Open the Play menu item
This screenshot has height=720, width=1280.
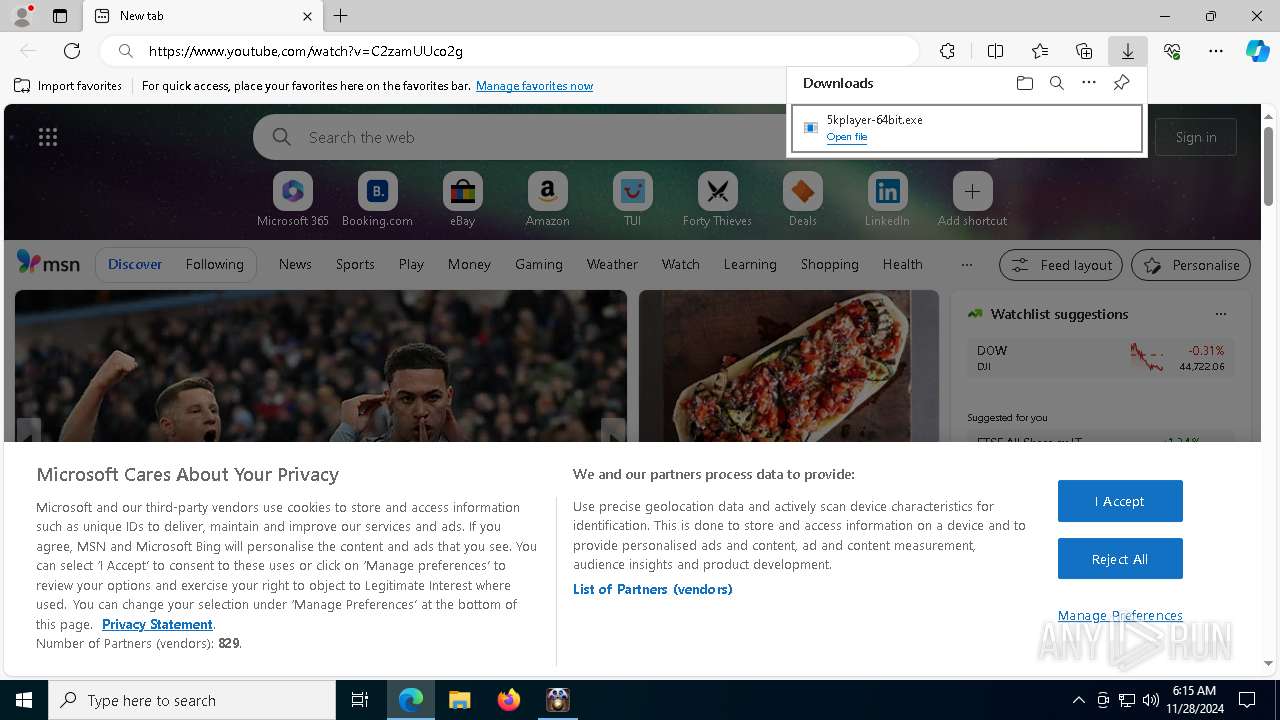click(x=411, y=264)
